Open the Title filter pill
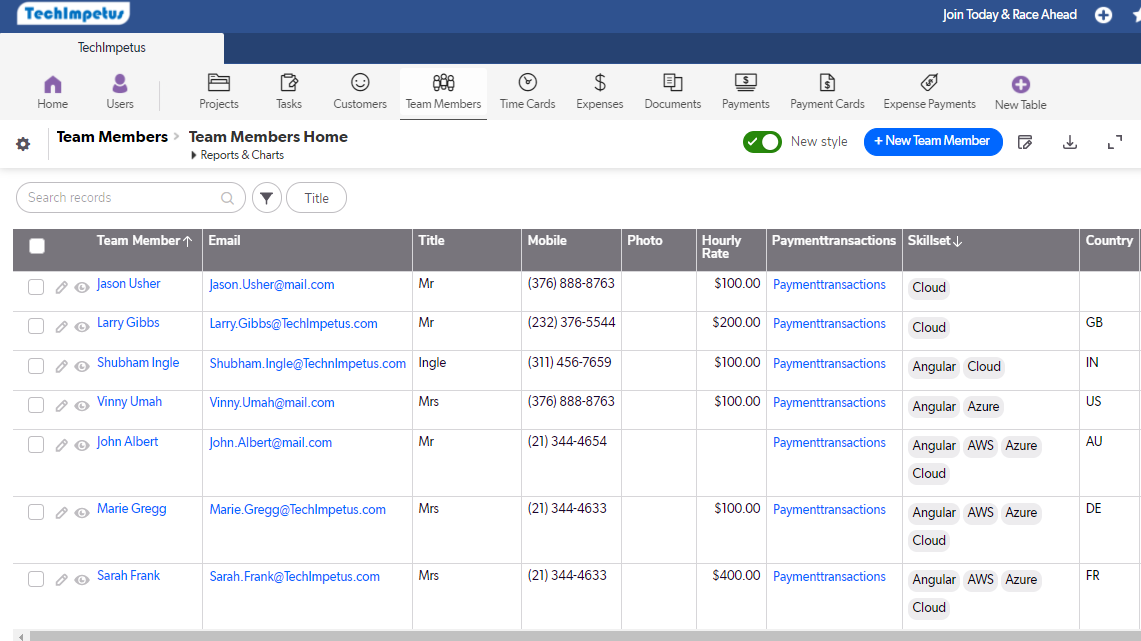 (317, 198)
